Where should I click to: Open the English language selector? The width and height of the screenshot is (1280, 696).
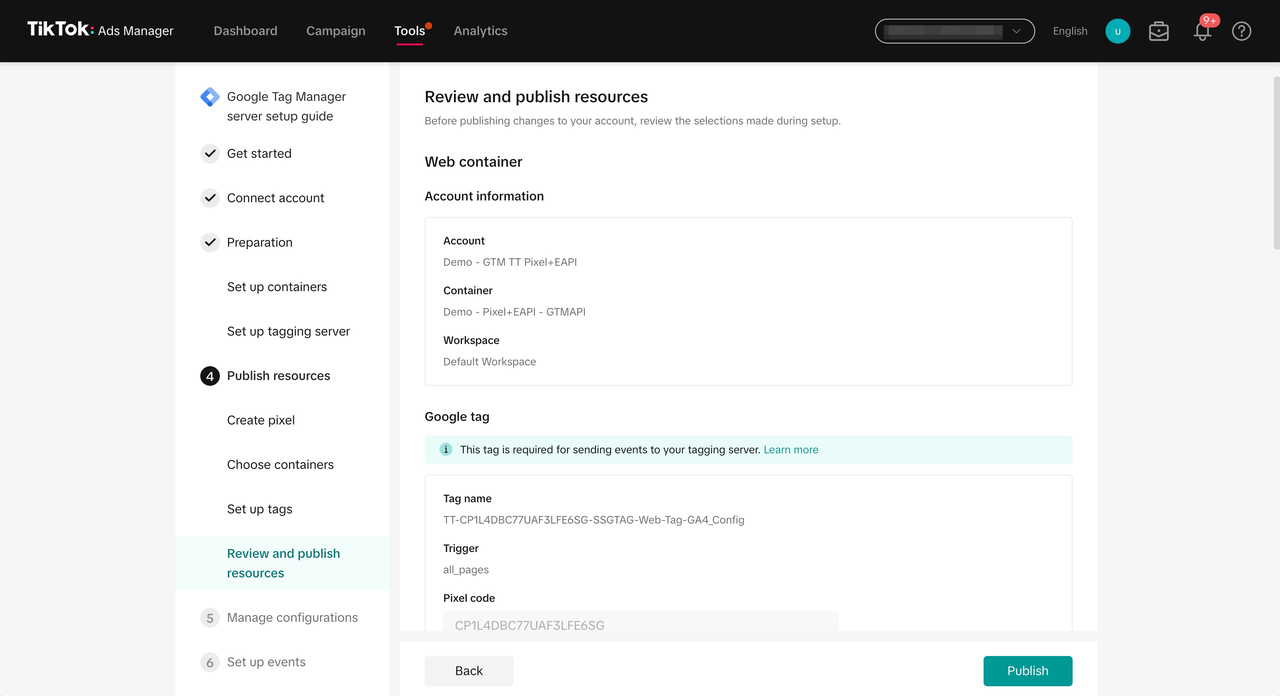point(1069,31)
